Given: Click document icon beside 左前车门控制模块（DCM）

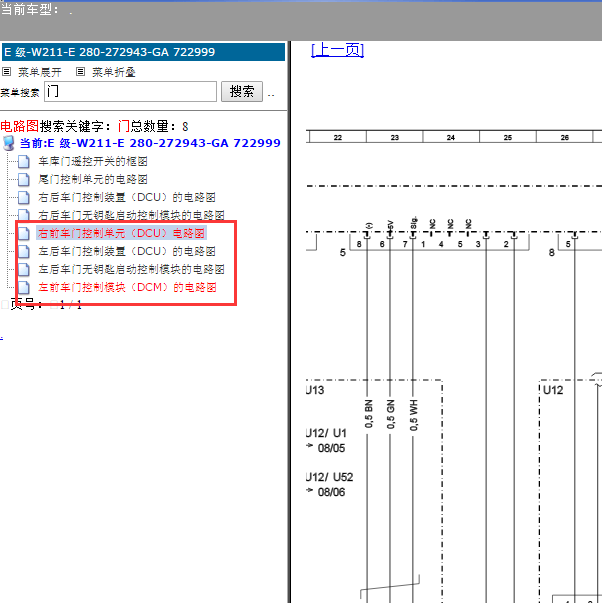Looking at the screenshot, I should click(x=23, y=287).
